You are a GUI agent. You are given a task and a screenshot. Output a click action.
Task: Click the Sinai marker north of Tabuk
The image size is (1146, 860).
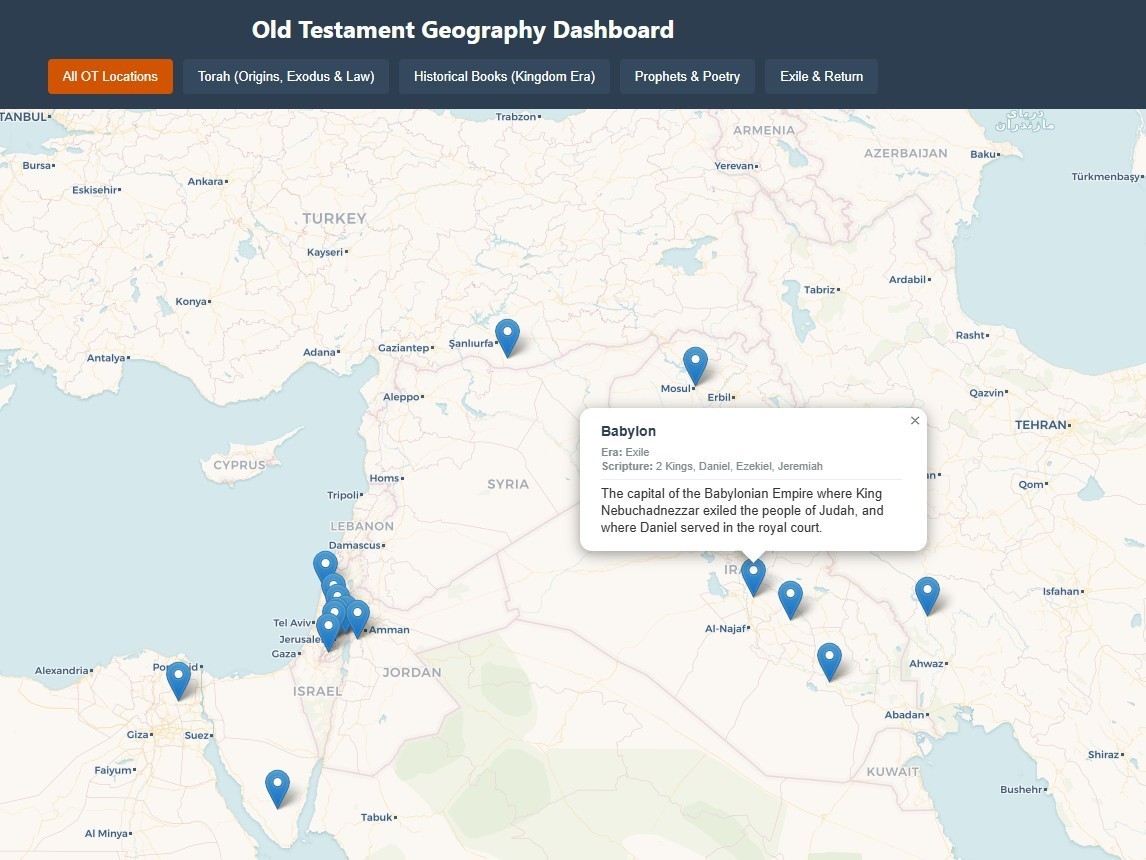tap(277, 788)
